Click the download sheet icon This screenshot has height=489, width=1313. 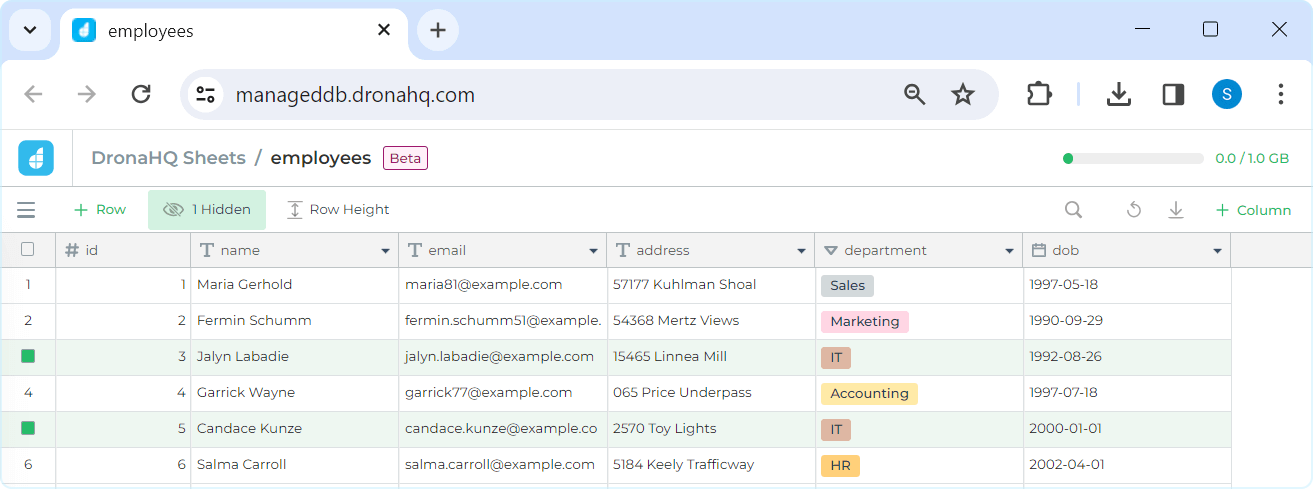coord(1176,210)
